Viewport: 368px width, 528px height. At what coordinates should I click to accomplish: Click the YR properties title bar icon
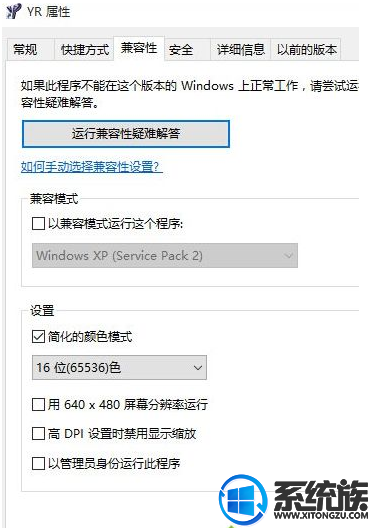point(13,11)
